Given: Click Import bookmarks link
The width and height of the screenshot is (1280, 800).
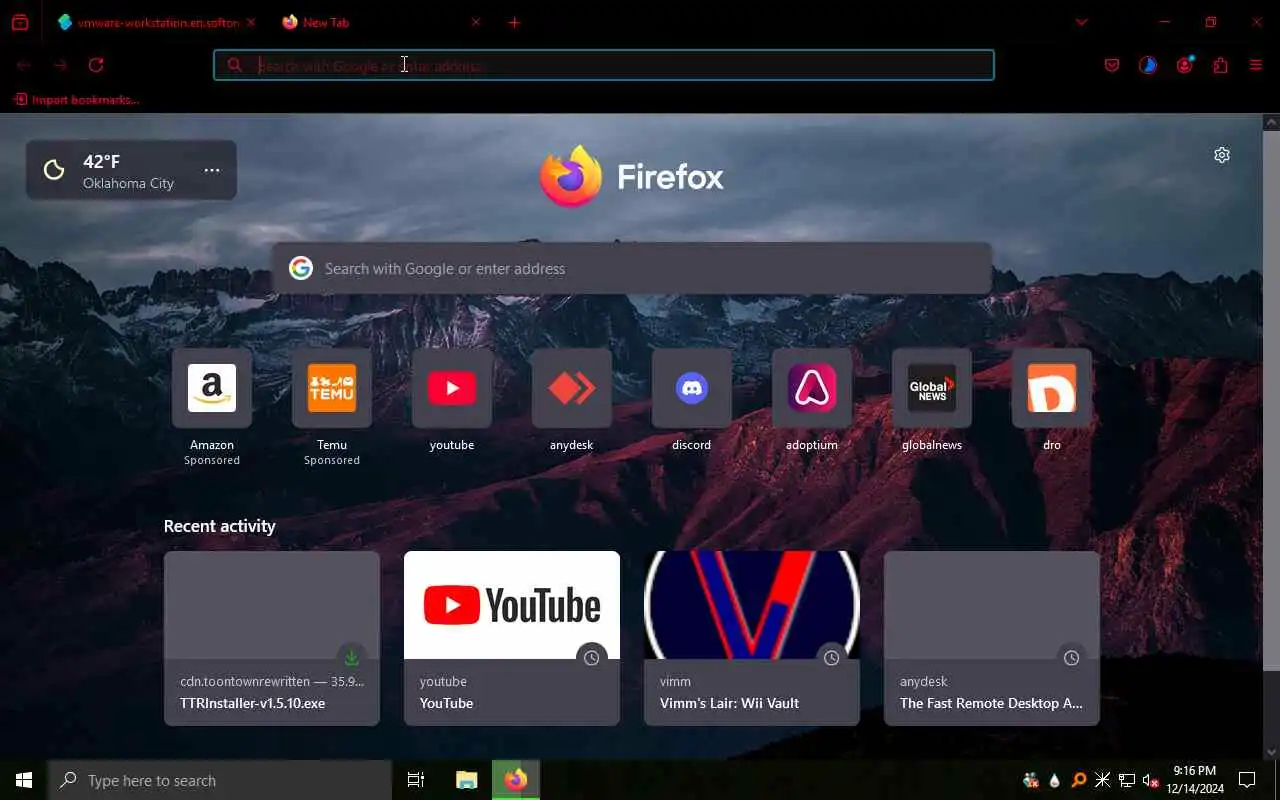Looking at the screenshot, I should click(x=77, y=99).
